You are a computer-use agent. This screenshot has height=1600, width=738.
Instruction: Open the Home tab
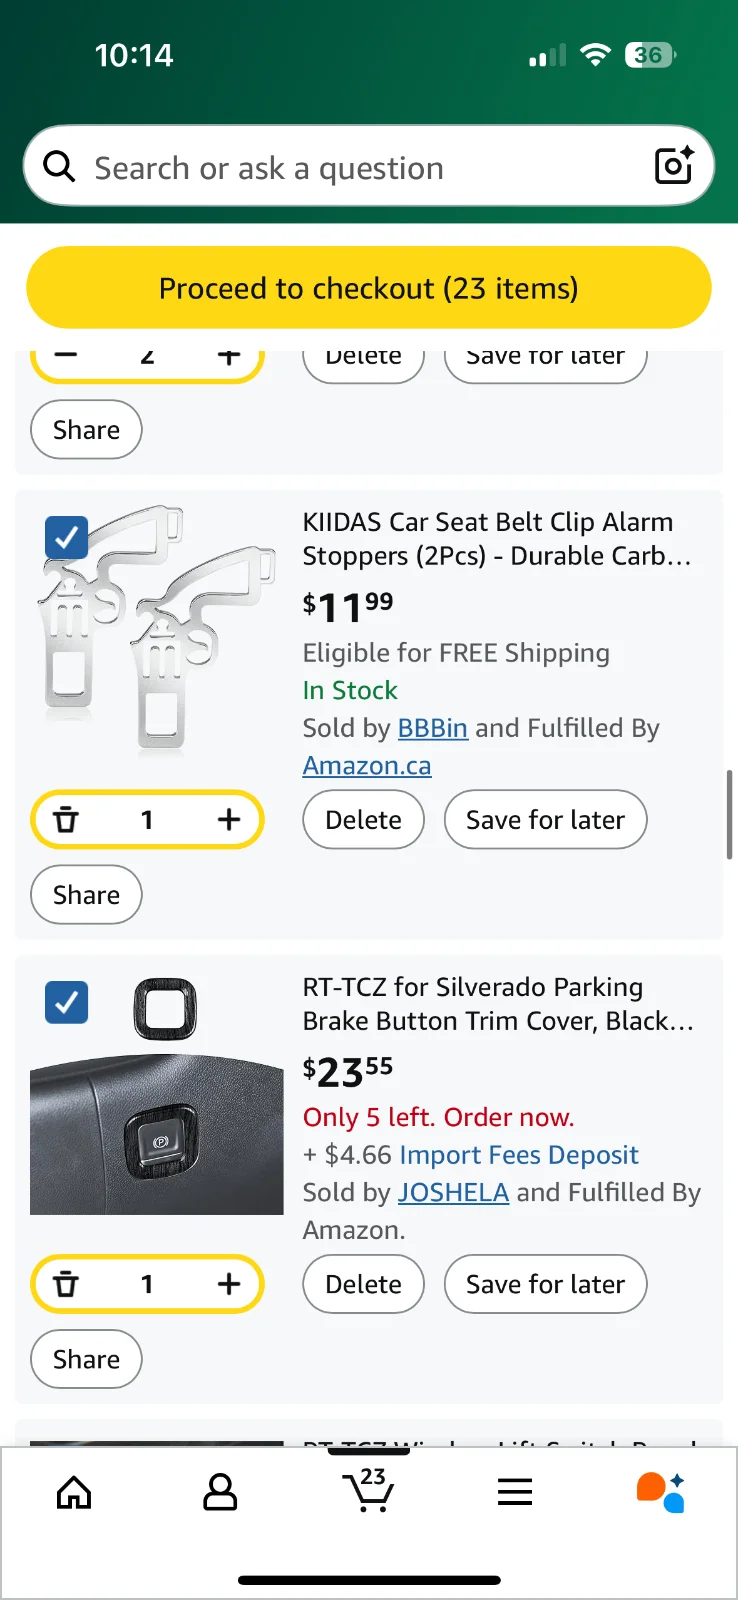[74, 1493]
